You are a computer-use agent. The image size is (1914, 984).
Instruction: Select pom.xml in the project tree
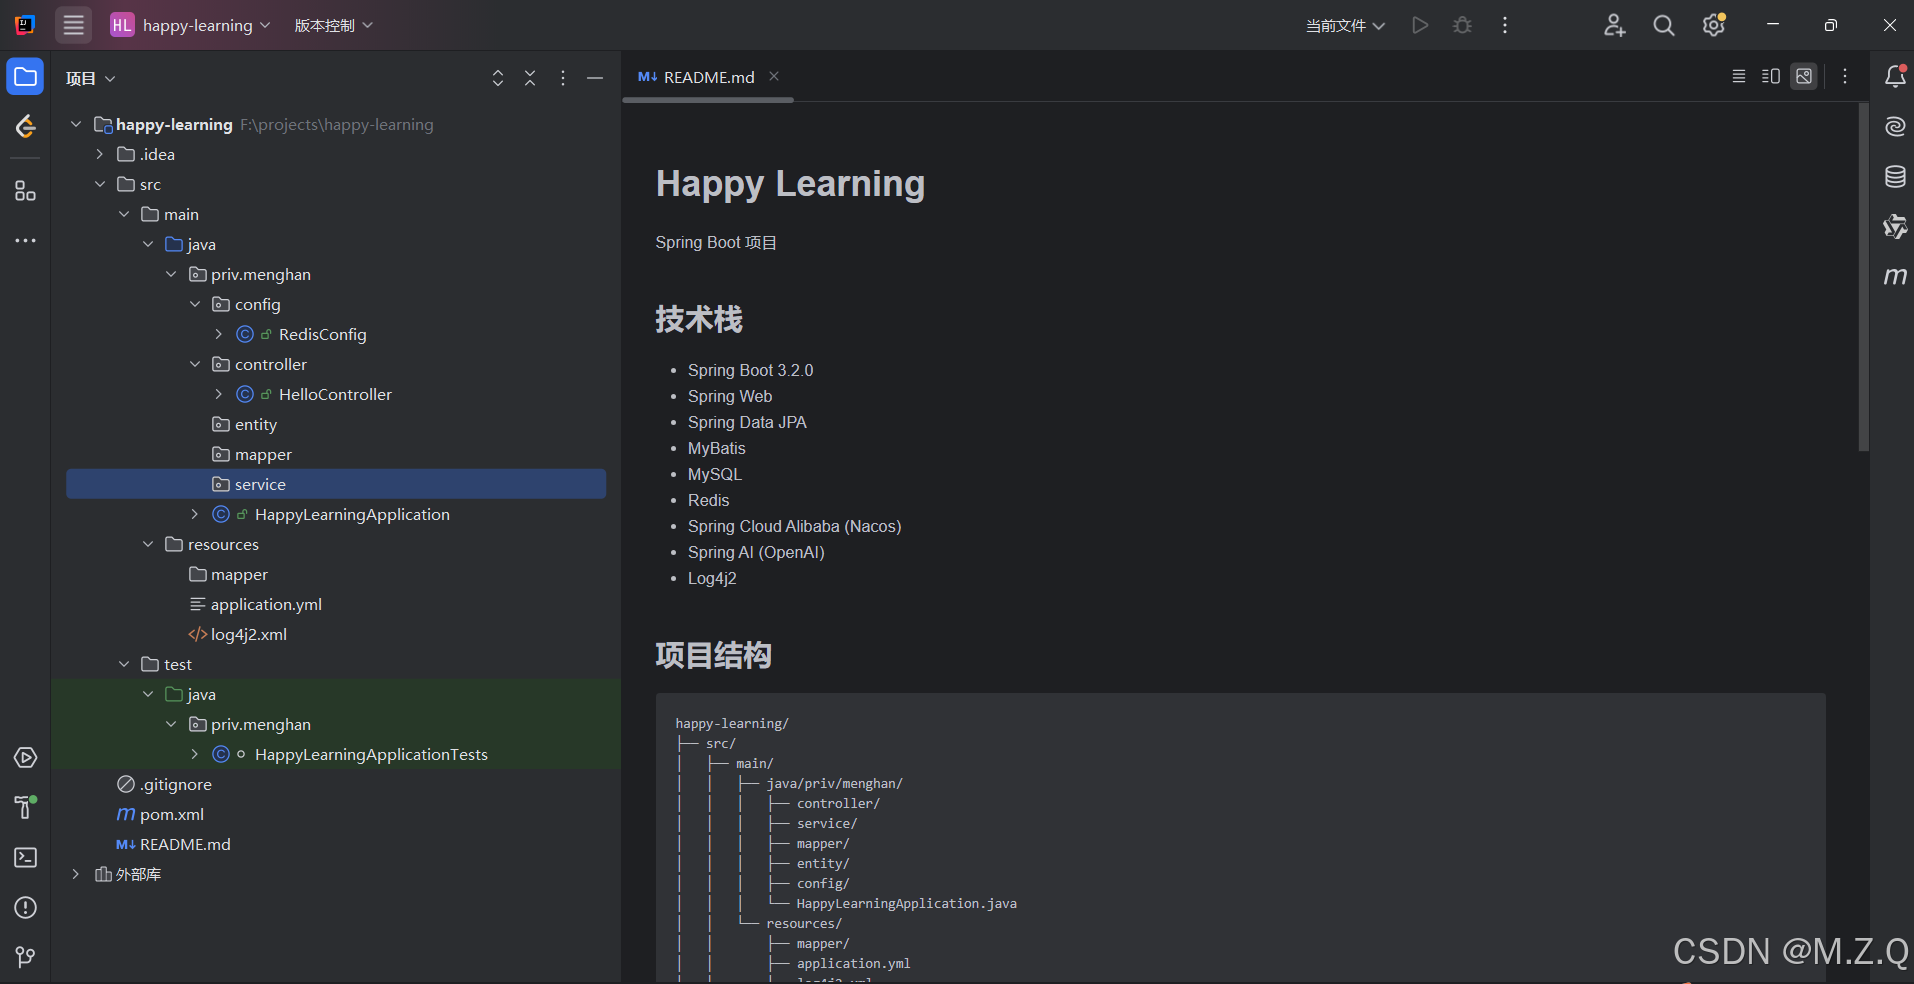172,814
